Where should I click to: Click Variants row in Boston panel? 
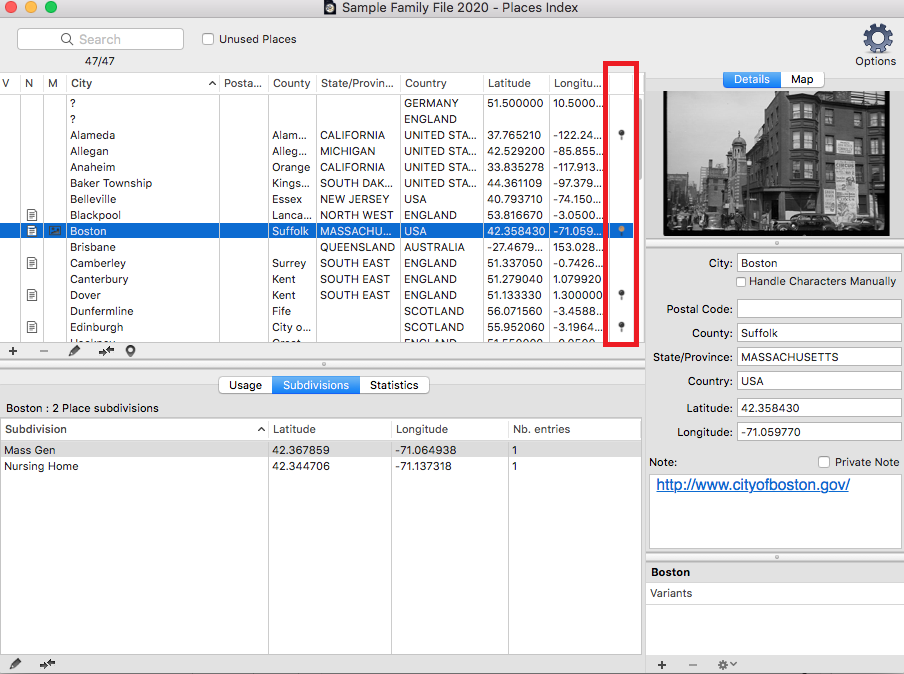(x=774, y=593)
